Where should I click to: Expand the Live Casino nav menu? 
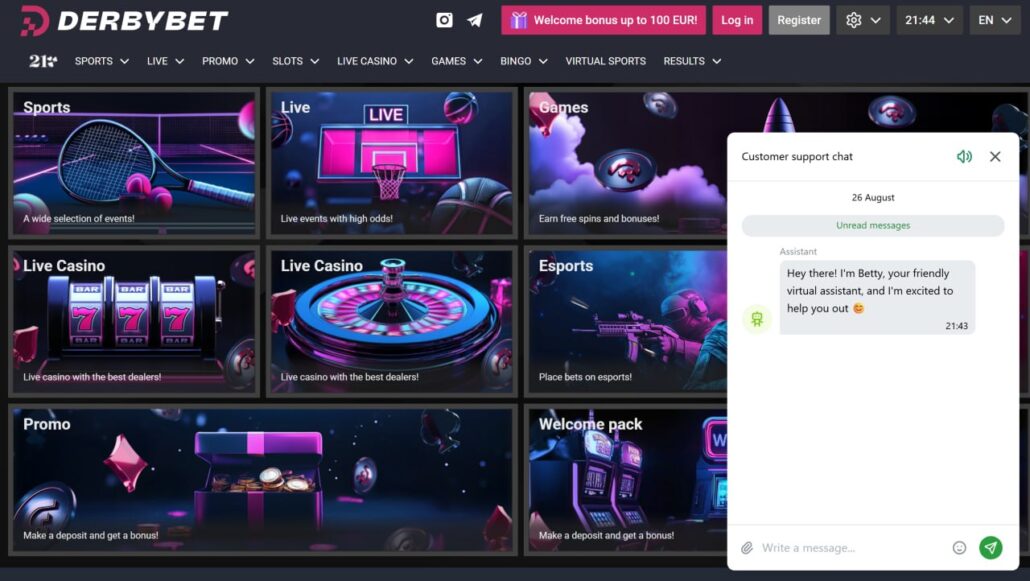click(x=375, y=61)
